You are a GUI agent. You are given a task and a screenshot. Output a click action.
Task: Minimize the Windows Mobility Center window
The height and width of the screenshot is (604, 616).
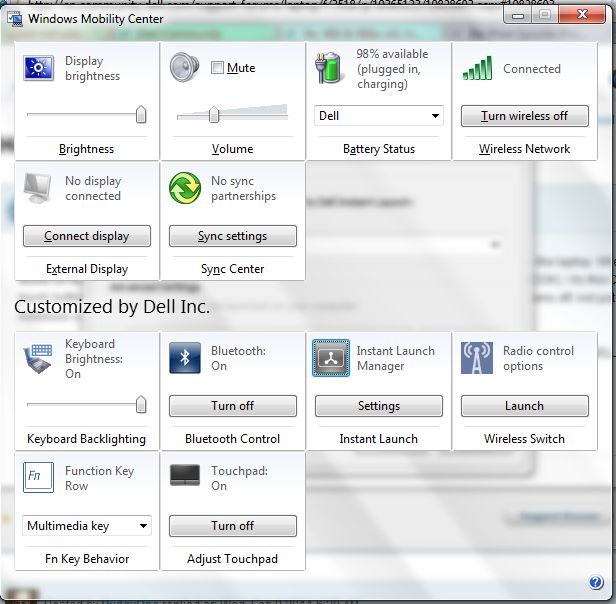click(x=518, y=15)
